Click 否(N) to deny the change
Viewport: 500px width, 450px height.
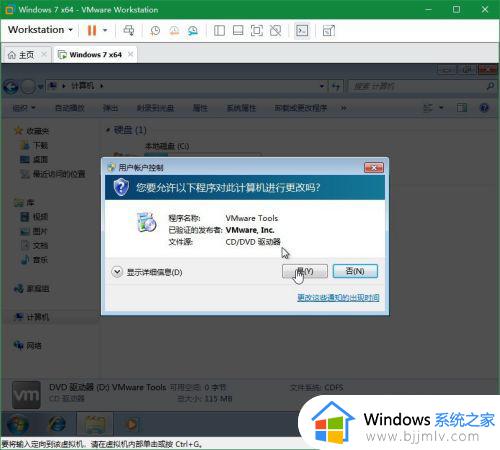[x=355, y=271]
